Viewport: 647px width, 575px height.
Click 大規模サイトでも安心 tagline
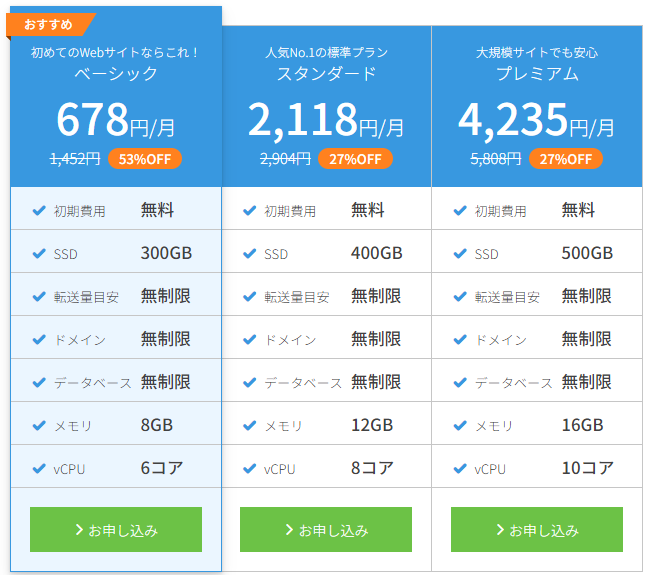point(537,53)
